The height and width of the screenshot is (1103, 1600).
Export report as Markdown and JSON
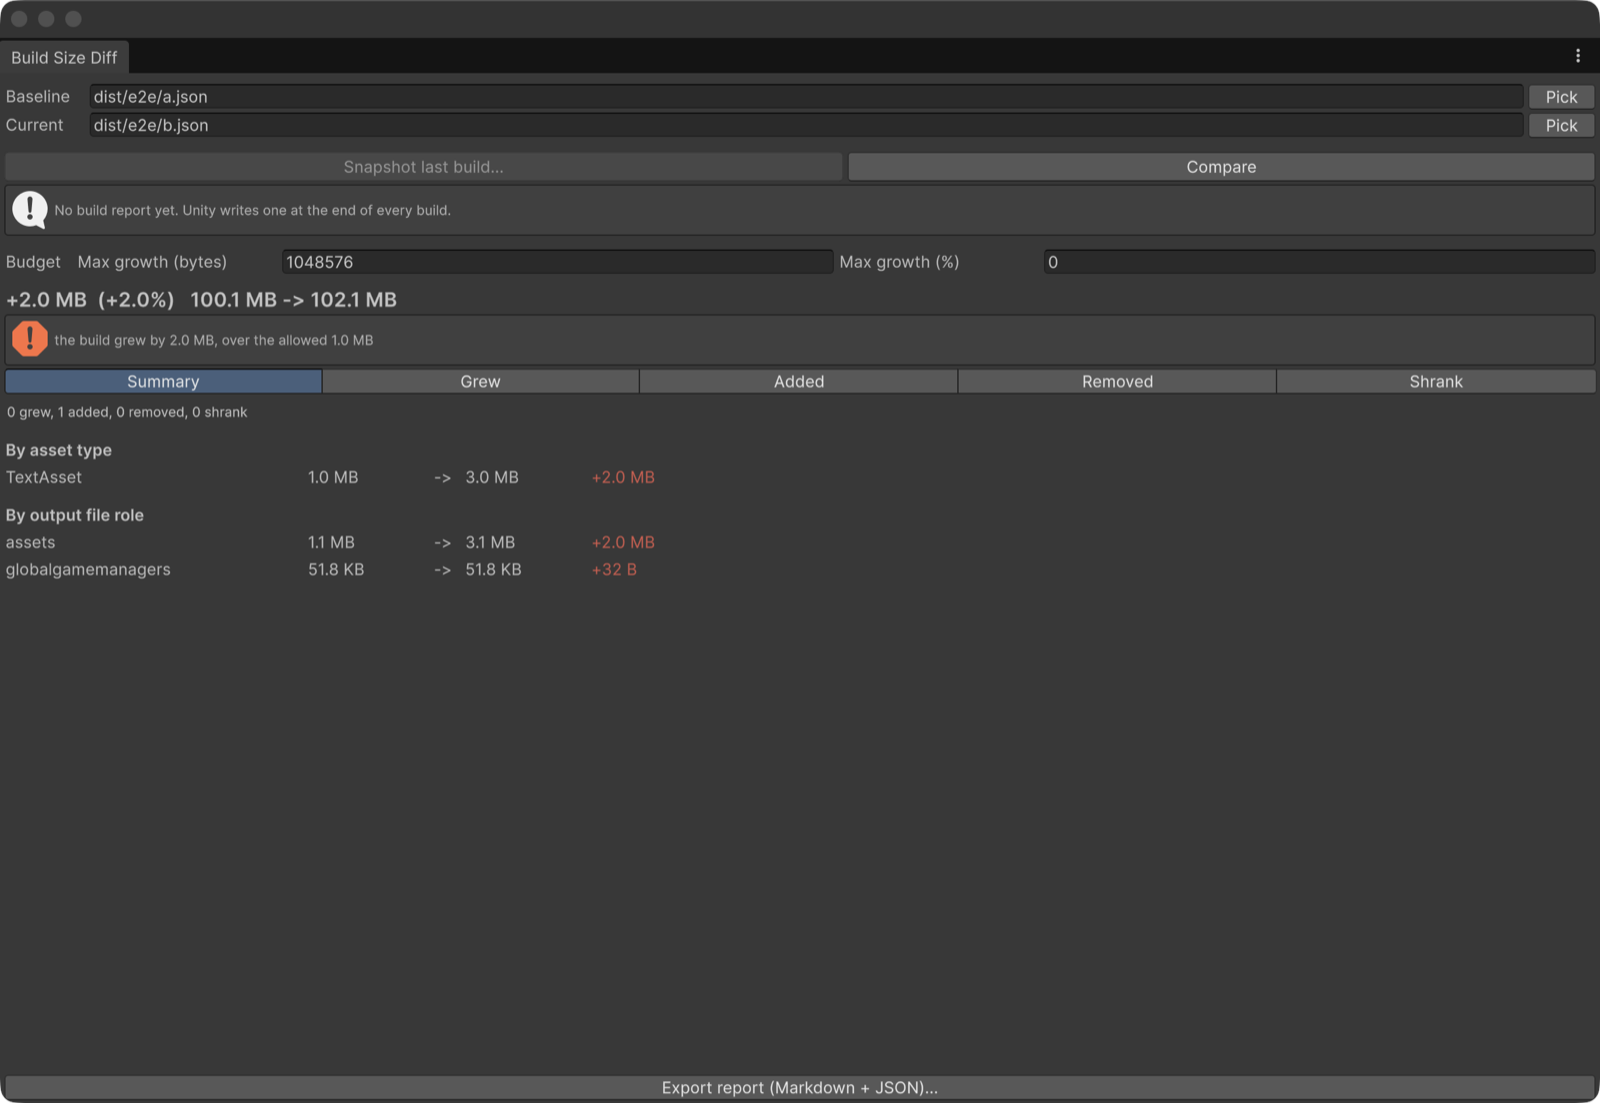tap(800, 1087)
